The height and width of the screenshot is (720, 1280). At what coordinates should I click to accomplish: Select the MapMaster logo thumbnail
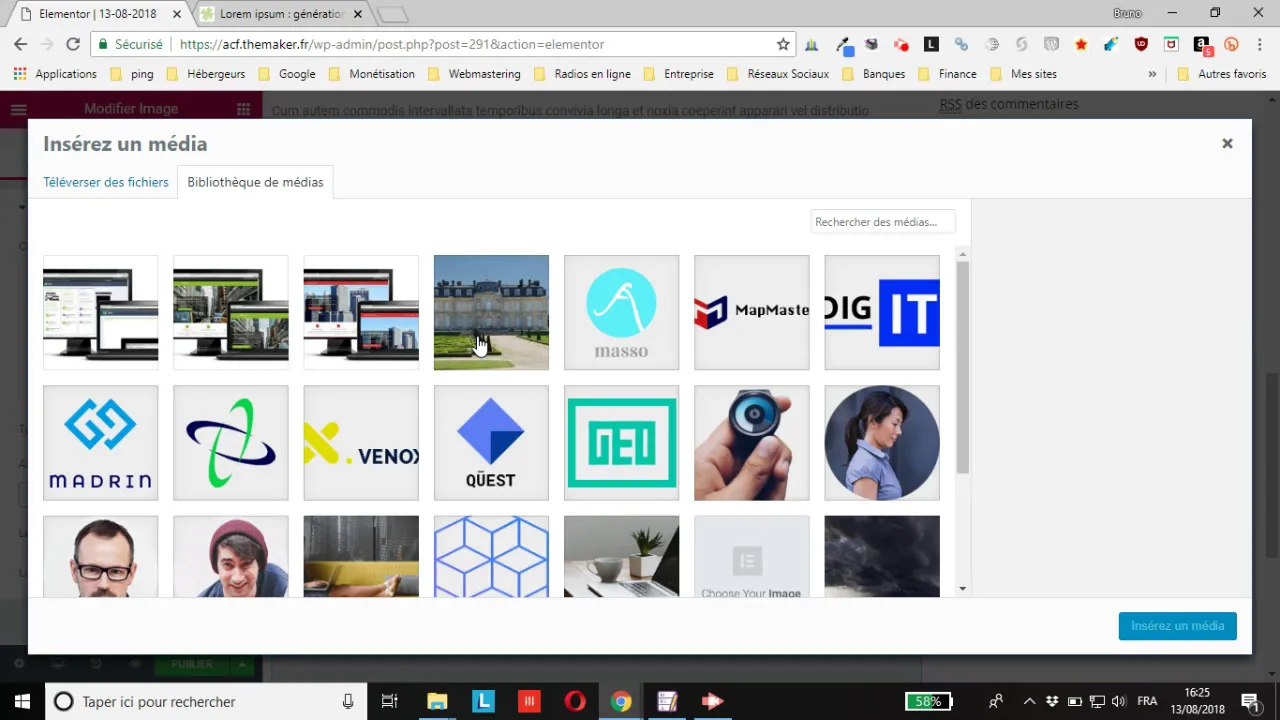751,312
